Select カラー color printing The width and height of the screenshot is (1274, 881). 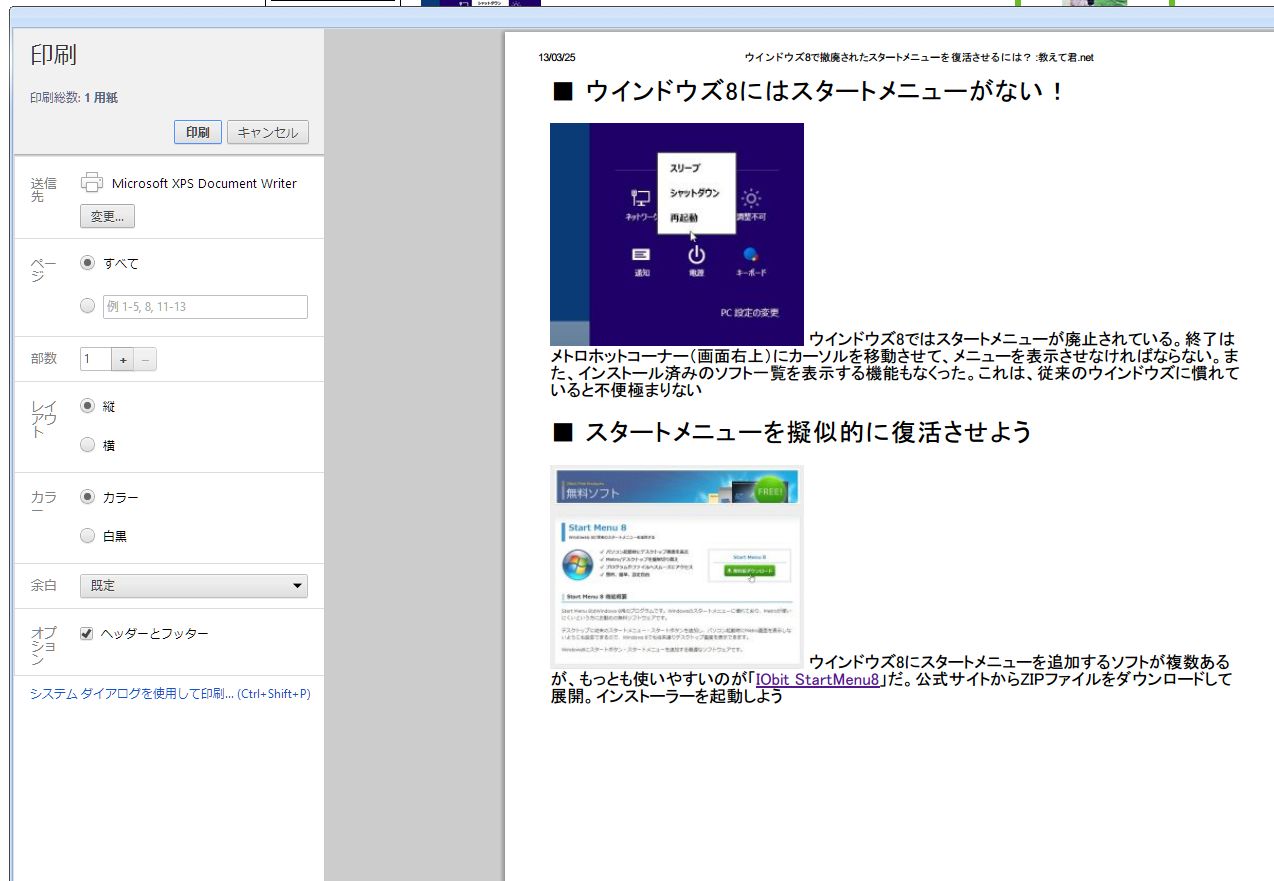coord(87,497)
